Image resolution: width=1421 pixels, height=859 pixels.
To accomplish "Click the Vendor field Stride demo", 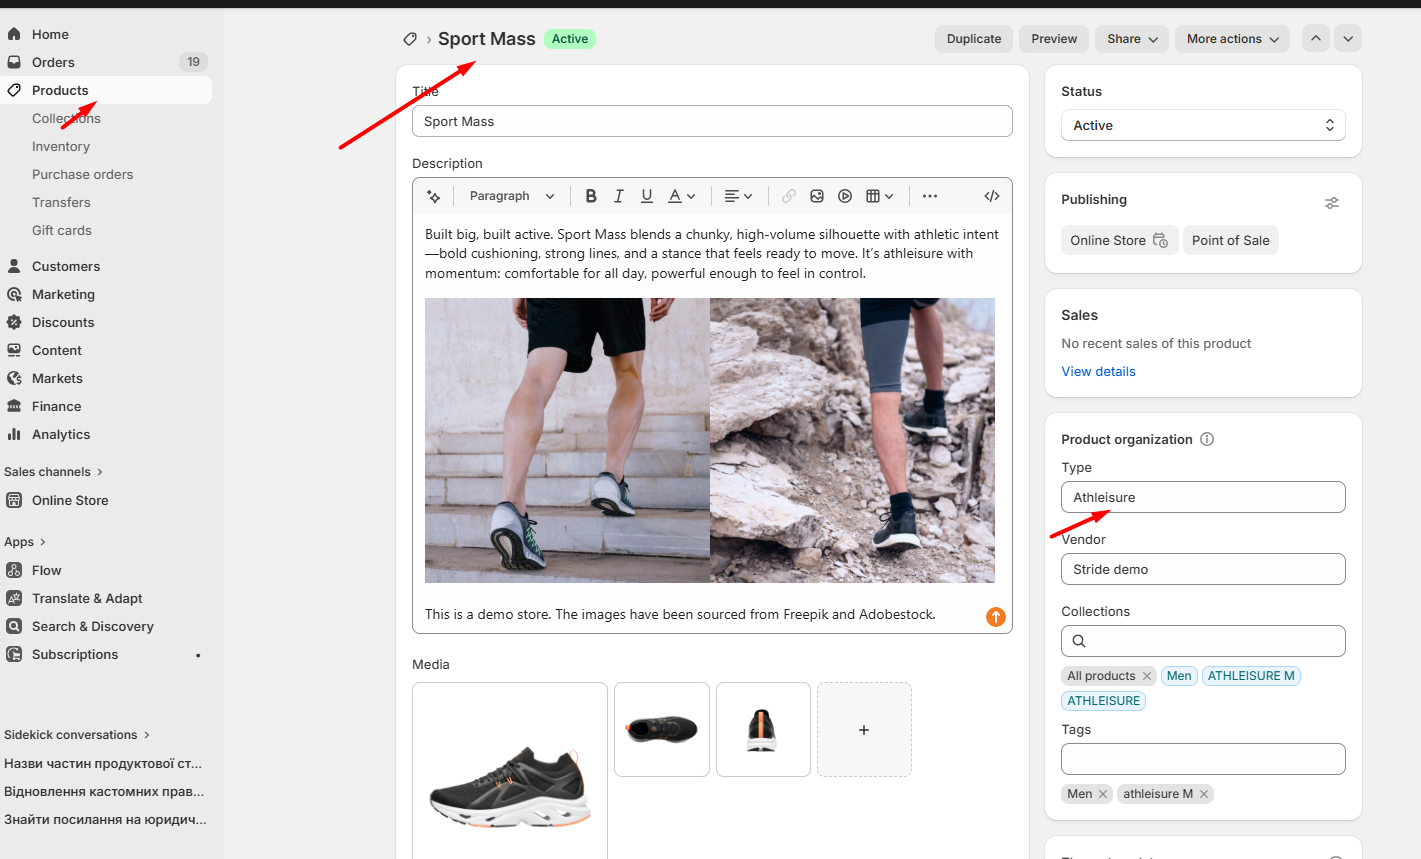I will pyautogui.click(x=1203, y=569).
